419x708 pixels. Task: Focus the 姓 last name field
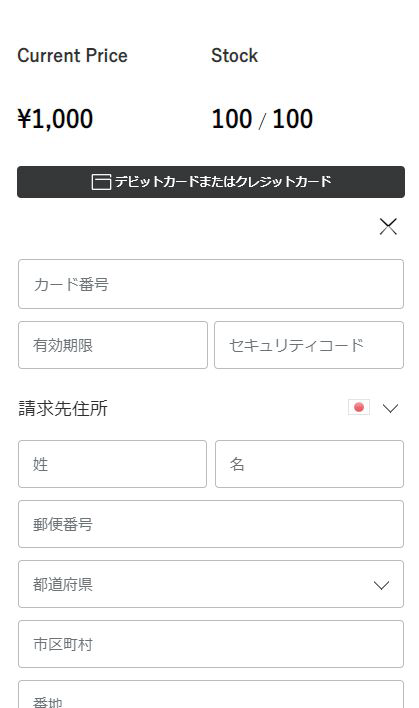(x=112, y=464)
